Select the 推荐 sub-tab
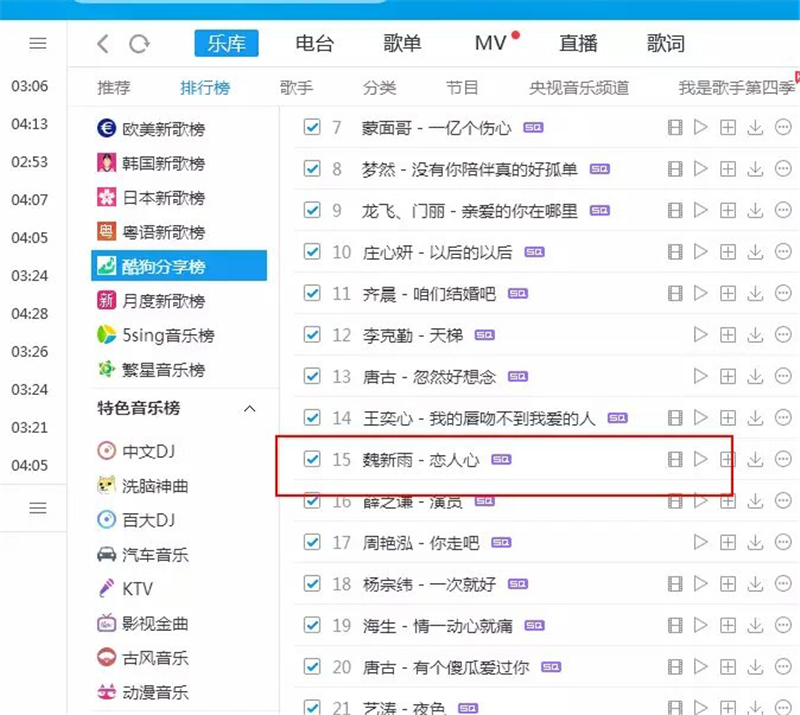 tap(114, 88)
